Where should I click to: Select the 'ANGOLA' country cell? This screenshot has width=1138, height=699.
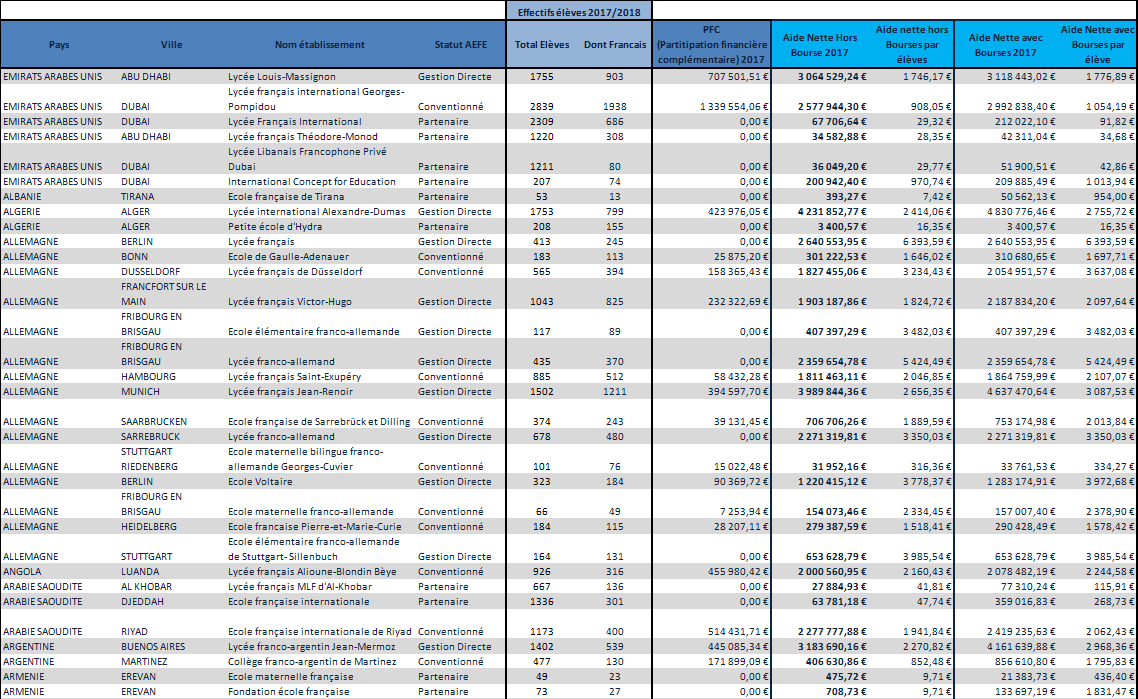pyautogui.click(x=25, y=572)
